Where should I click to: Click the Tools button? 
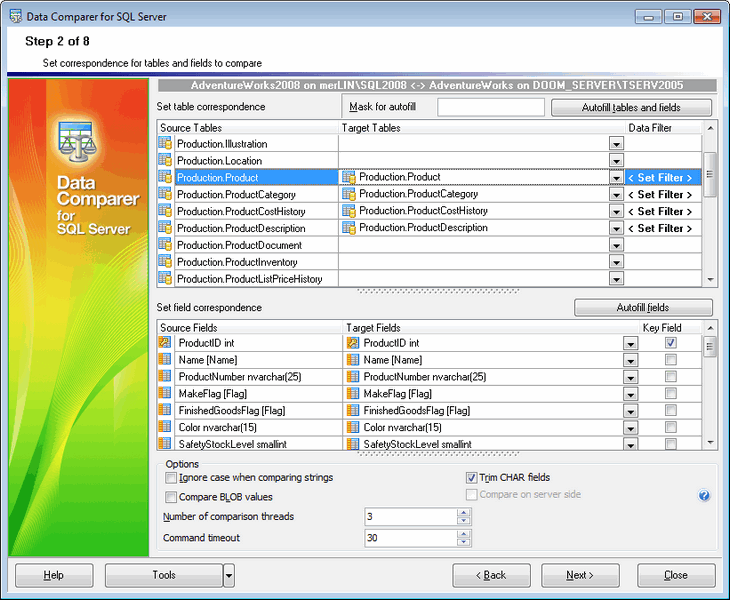(164, 575)
